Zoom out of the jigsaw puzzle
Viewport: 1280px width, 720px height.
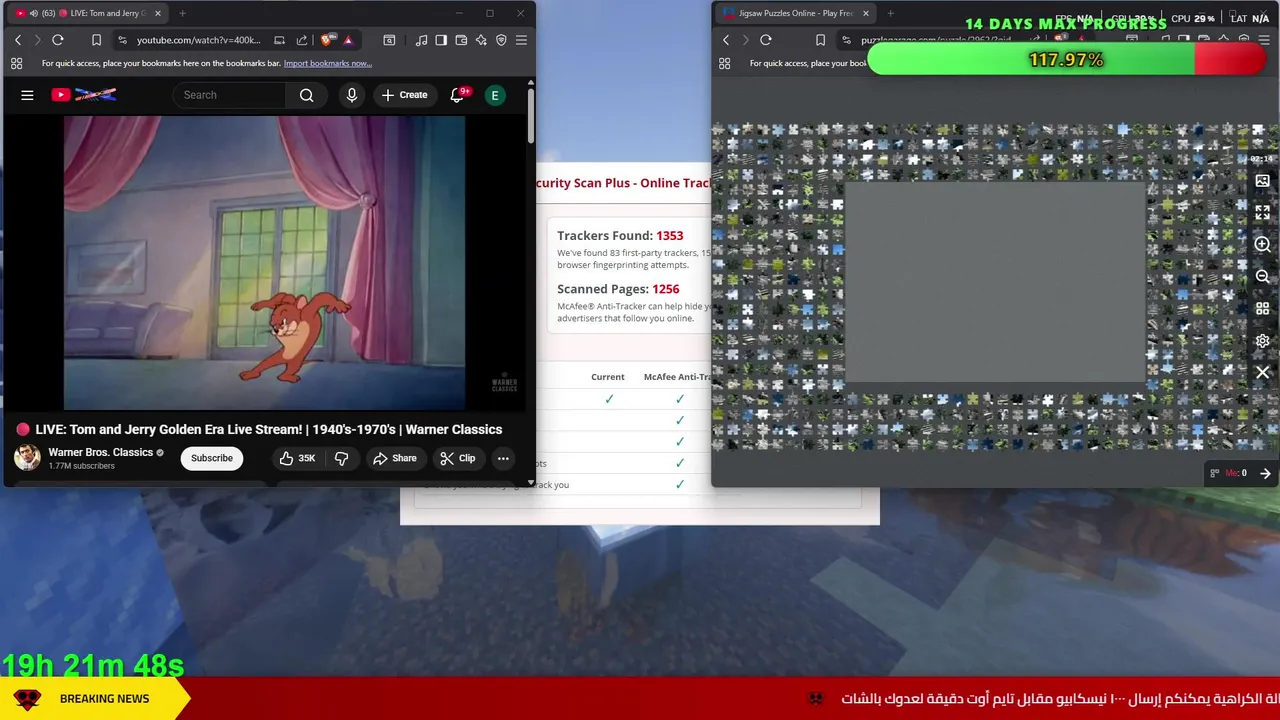(x=1262, y=277)
